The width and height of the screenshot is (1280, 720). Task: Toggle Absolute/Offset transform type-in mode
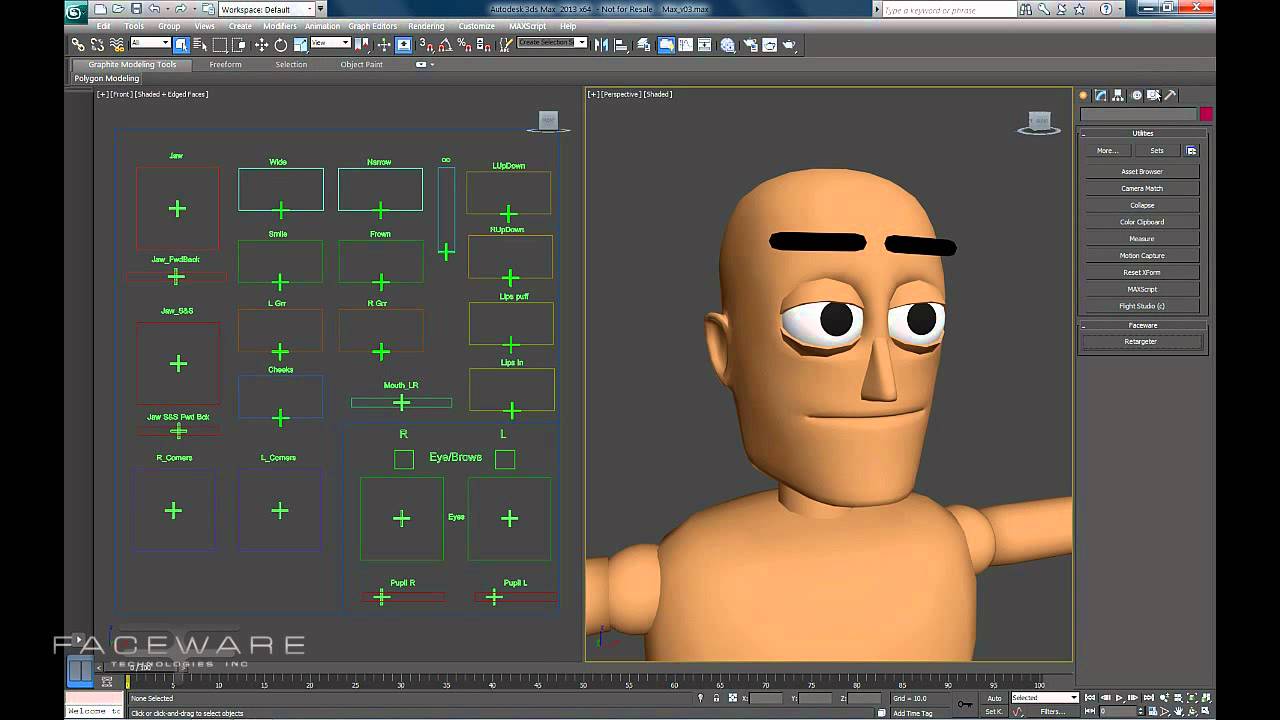[x=733, y=698]
